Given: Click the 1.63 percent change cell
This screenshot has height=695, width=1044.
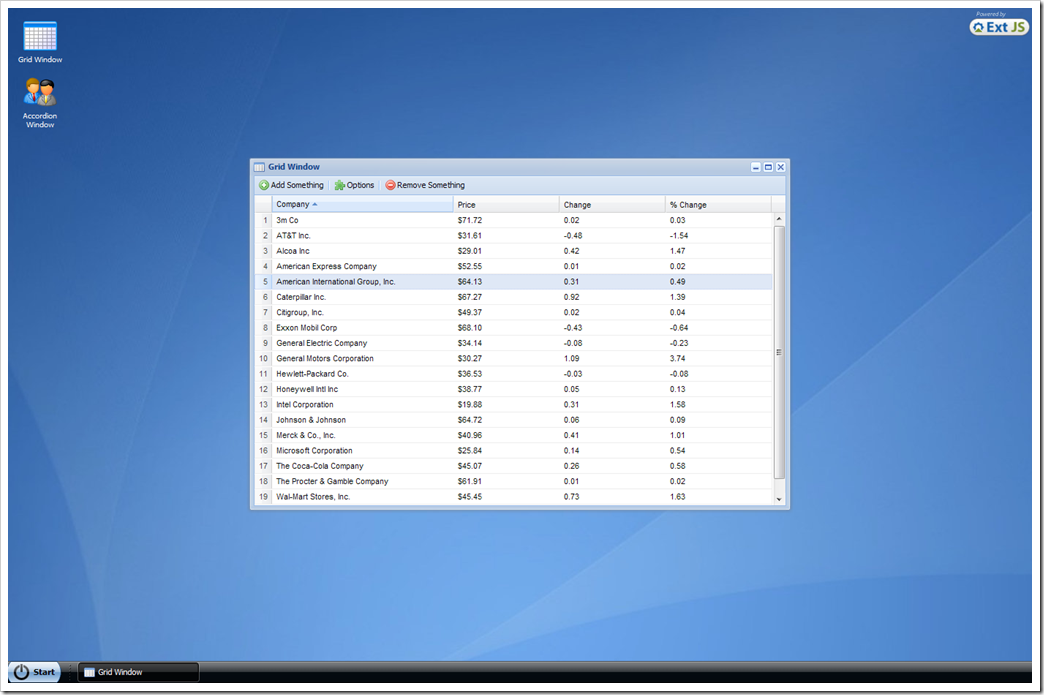Looking at the screenshot, I should coord(718,497).
